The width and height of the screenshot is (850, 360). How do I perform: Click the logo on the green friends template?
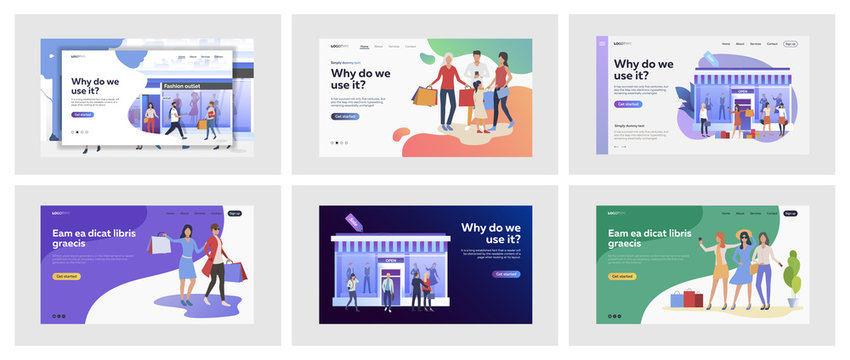[616, 213]
